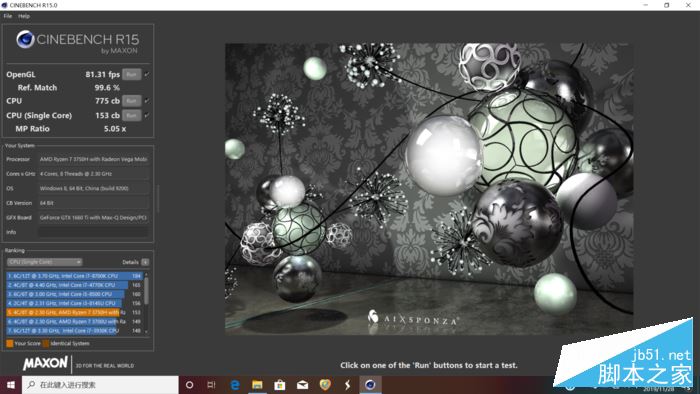Run the CPU multi-core benchmark

tap(131, 101)
